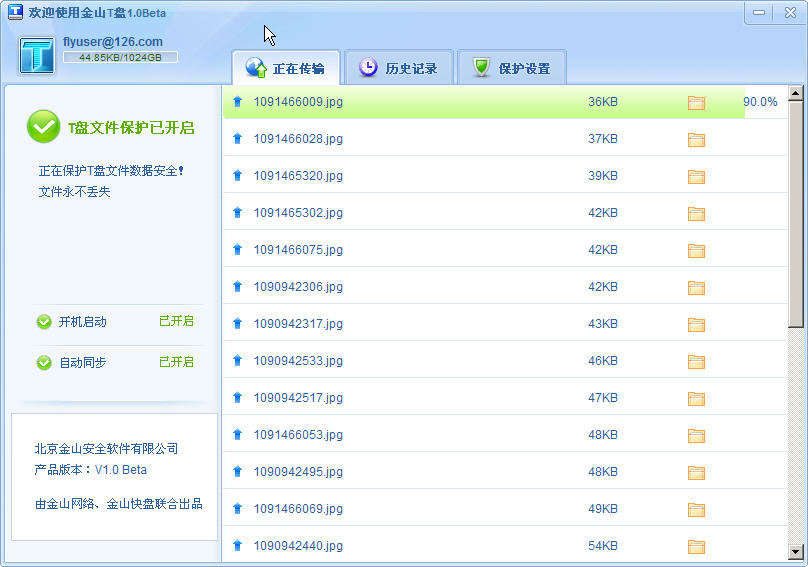808x567 pixels.
Task: Click the green check next to 自动同步
Action: click(44, 363)
